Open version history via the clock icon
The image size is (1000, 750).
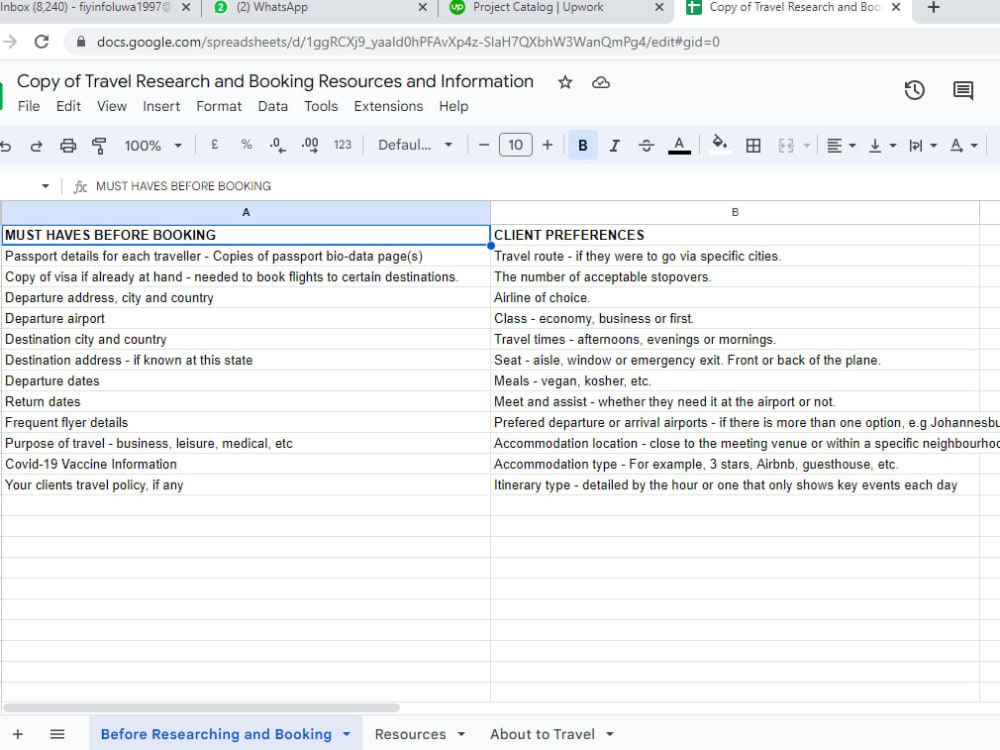914,90
